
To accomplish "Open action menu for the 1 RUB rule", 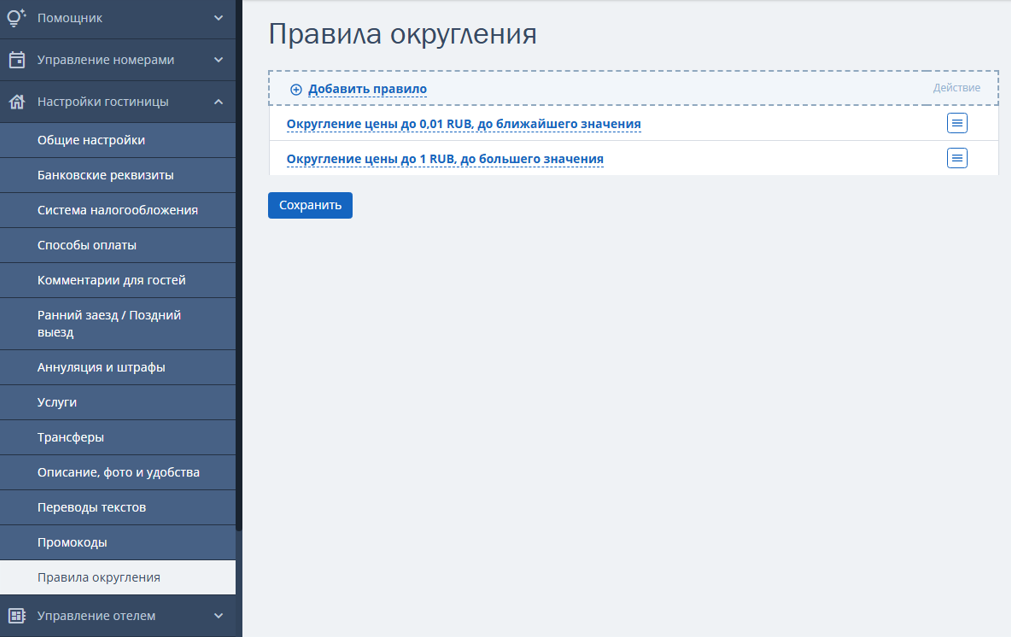I will (x=957, y=158).
